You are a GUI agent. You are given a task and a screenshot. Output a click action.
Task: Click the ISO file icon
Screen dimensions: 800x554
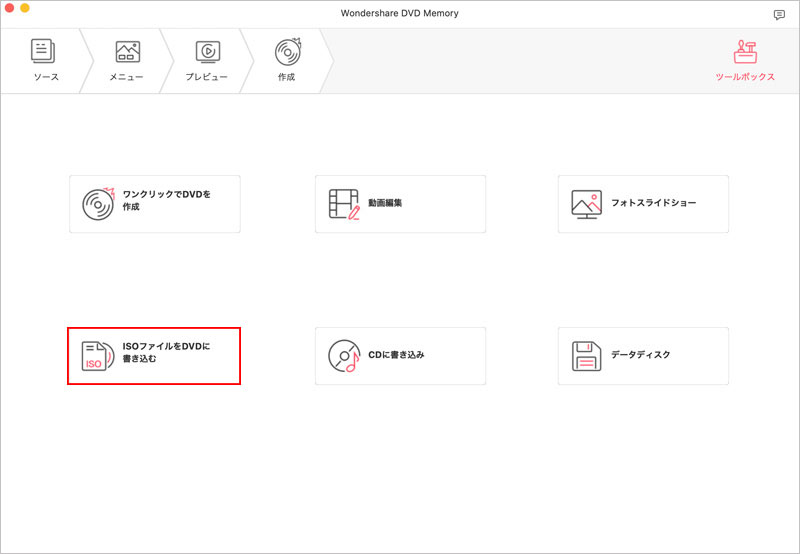click(x=98, y=356)
